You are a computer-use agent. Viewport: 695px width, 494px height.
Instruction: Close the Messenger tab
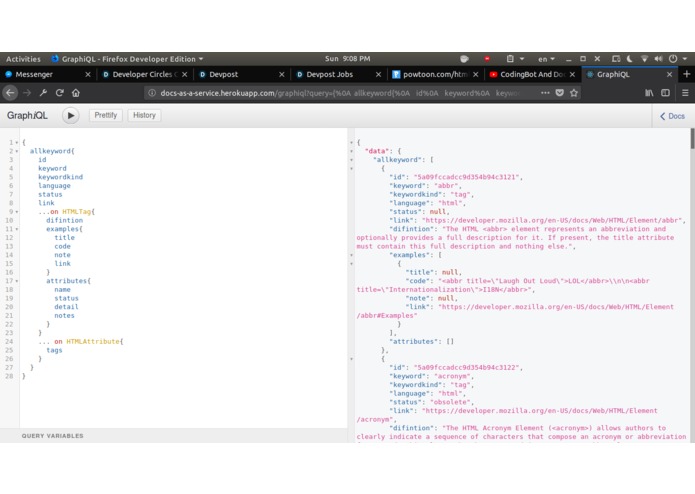[88, 74]
